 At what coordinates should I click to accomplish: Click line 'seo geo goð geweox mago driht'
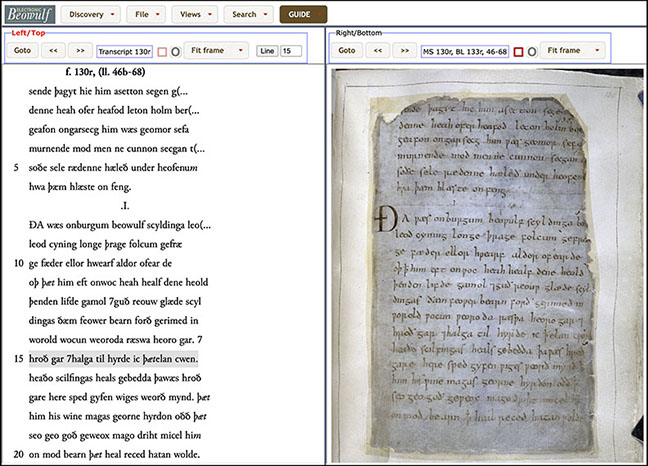(115, 435)
